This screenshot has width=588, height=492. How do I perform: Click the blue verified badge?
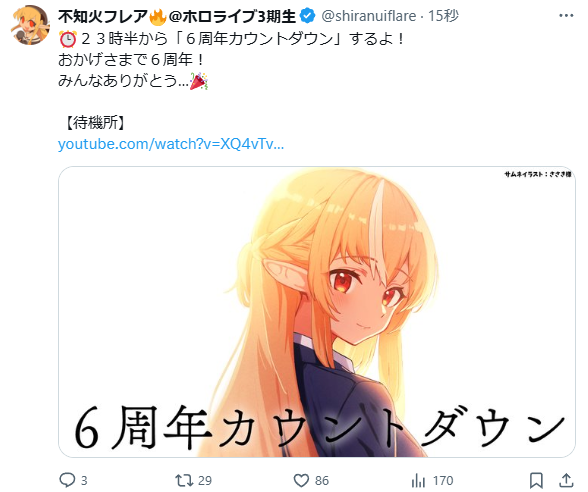(x=308, y=16)
